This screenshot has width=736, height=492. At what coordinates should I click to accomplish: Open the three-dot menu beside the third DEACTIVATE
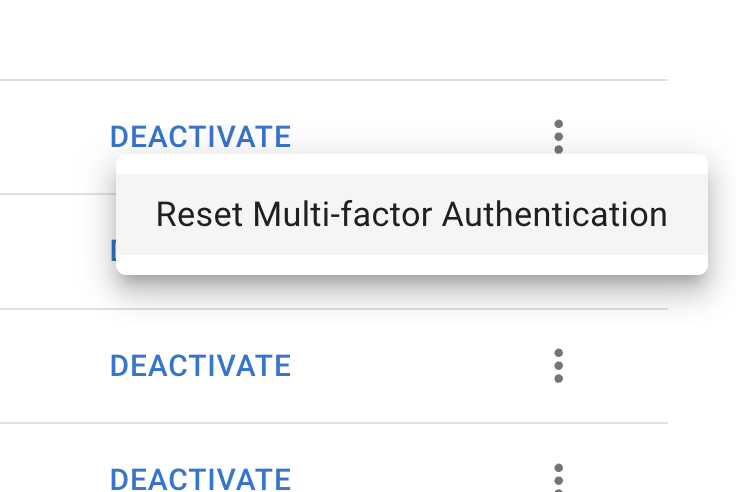[x=558, y=366]
